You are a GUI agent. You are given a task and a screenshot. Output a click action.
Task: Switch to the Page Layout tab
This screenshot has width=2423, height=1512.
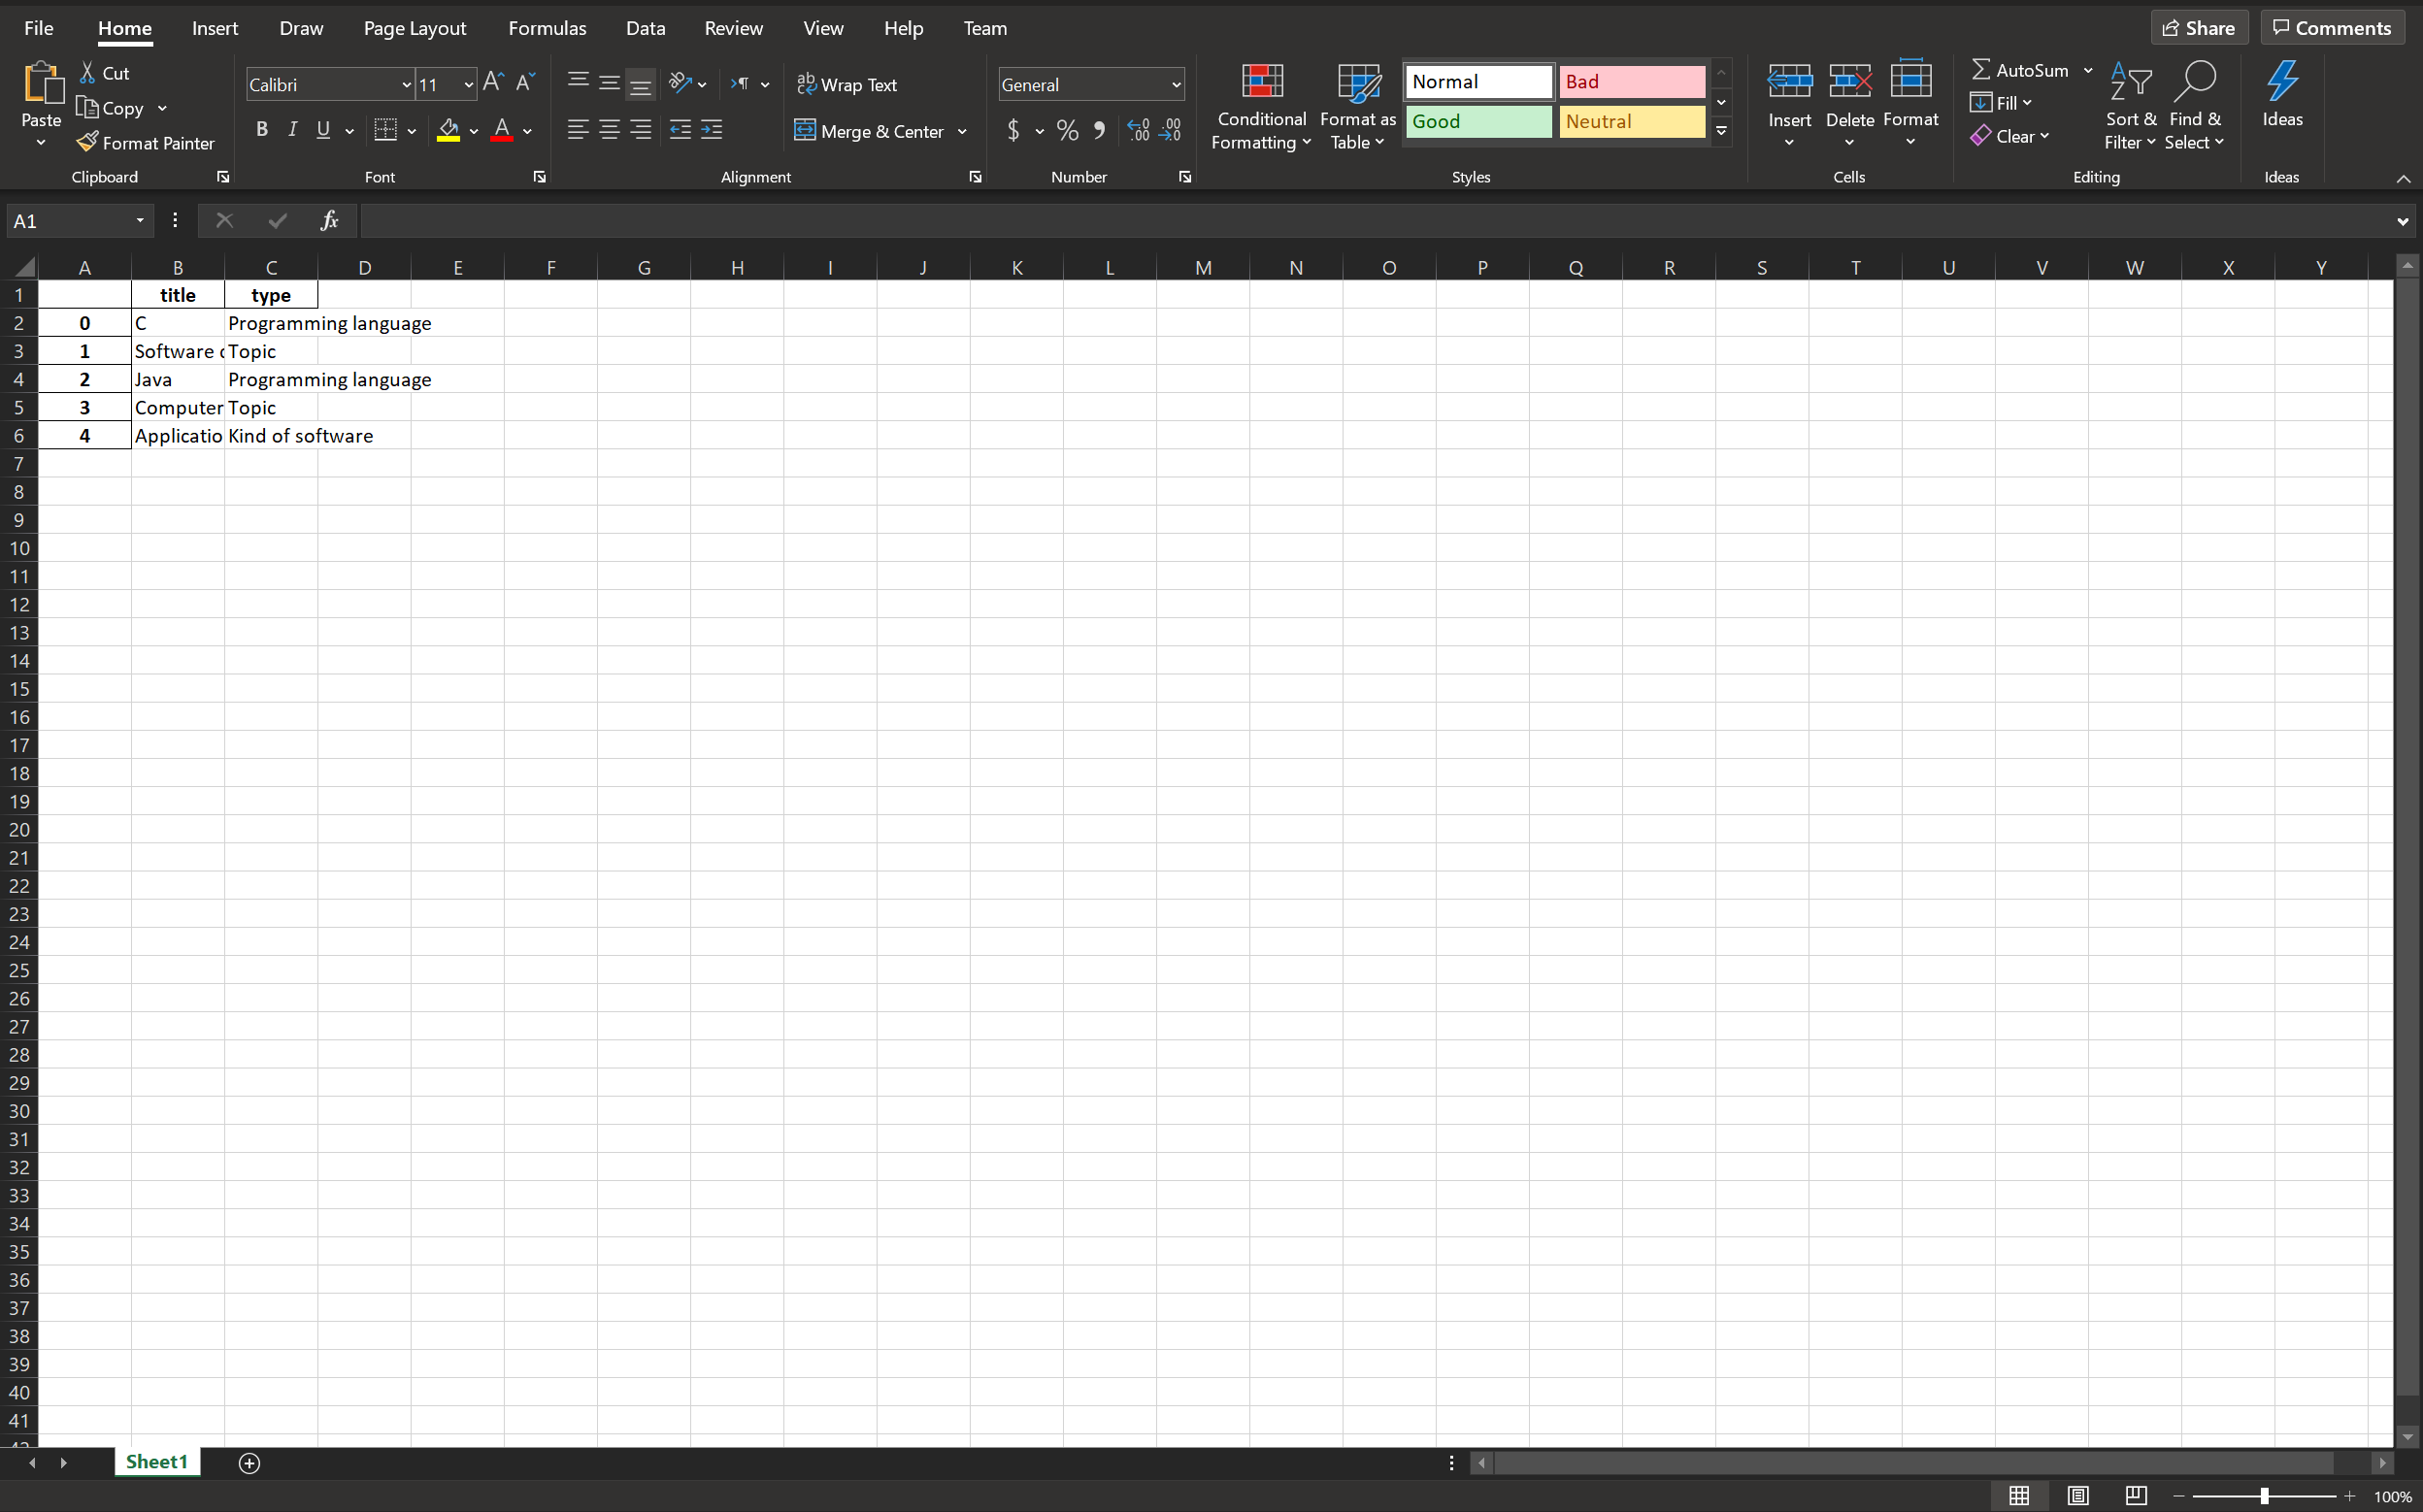[414, 28]
